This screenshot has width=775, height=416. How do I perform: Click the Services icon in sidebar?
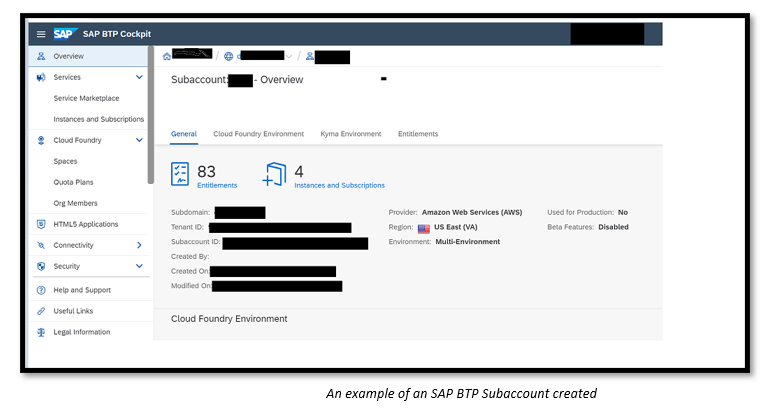[41, 77]
